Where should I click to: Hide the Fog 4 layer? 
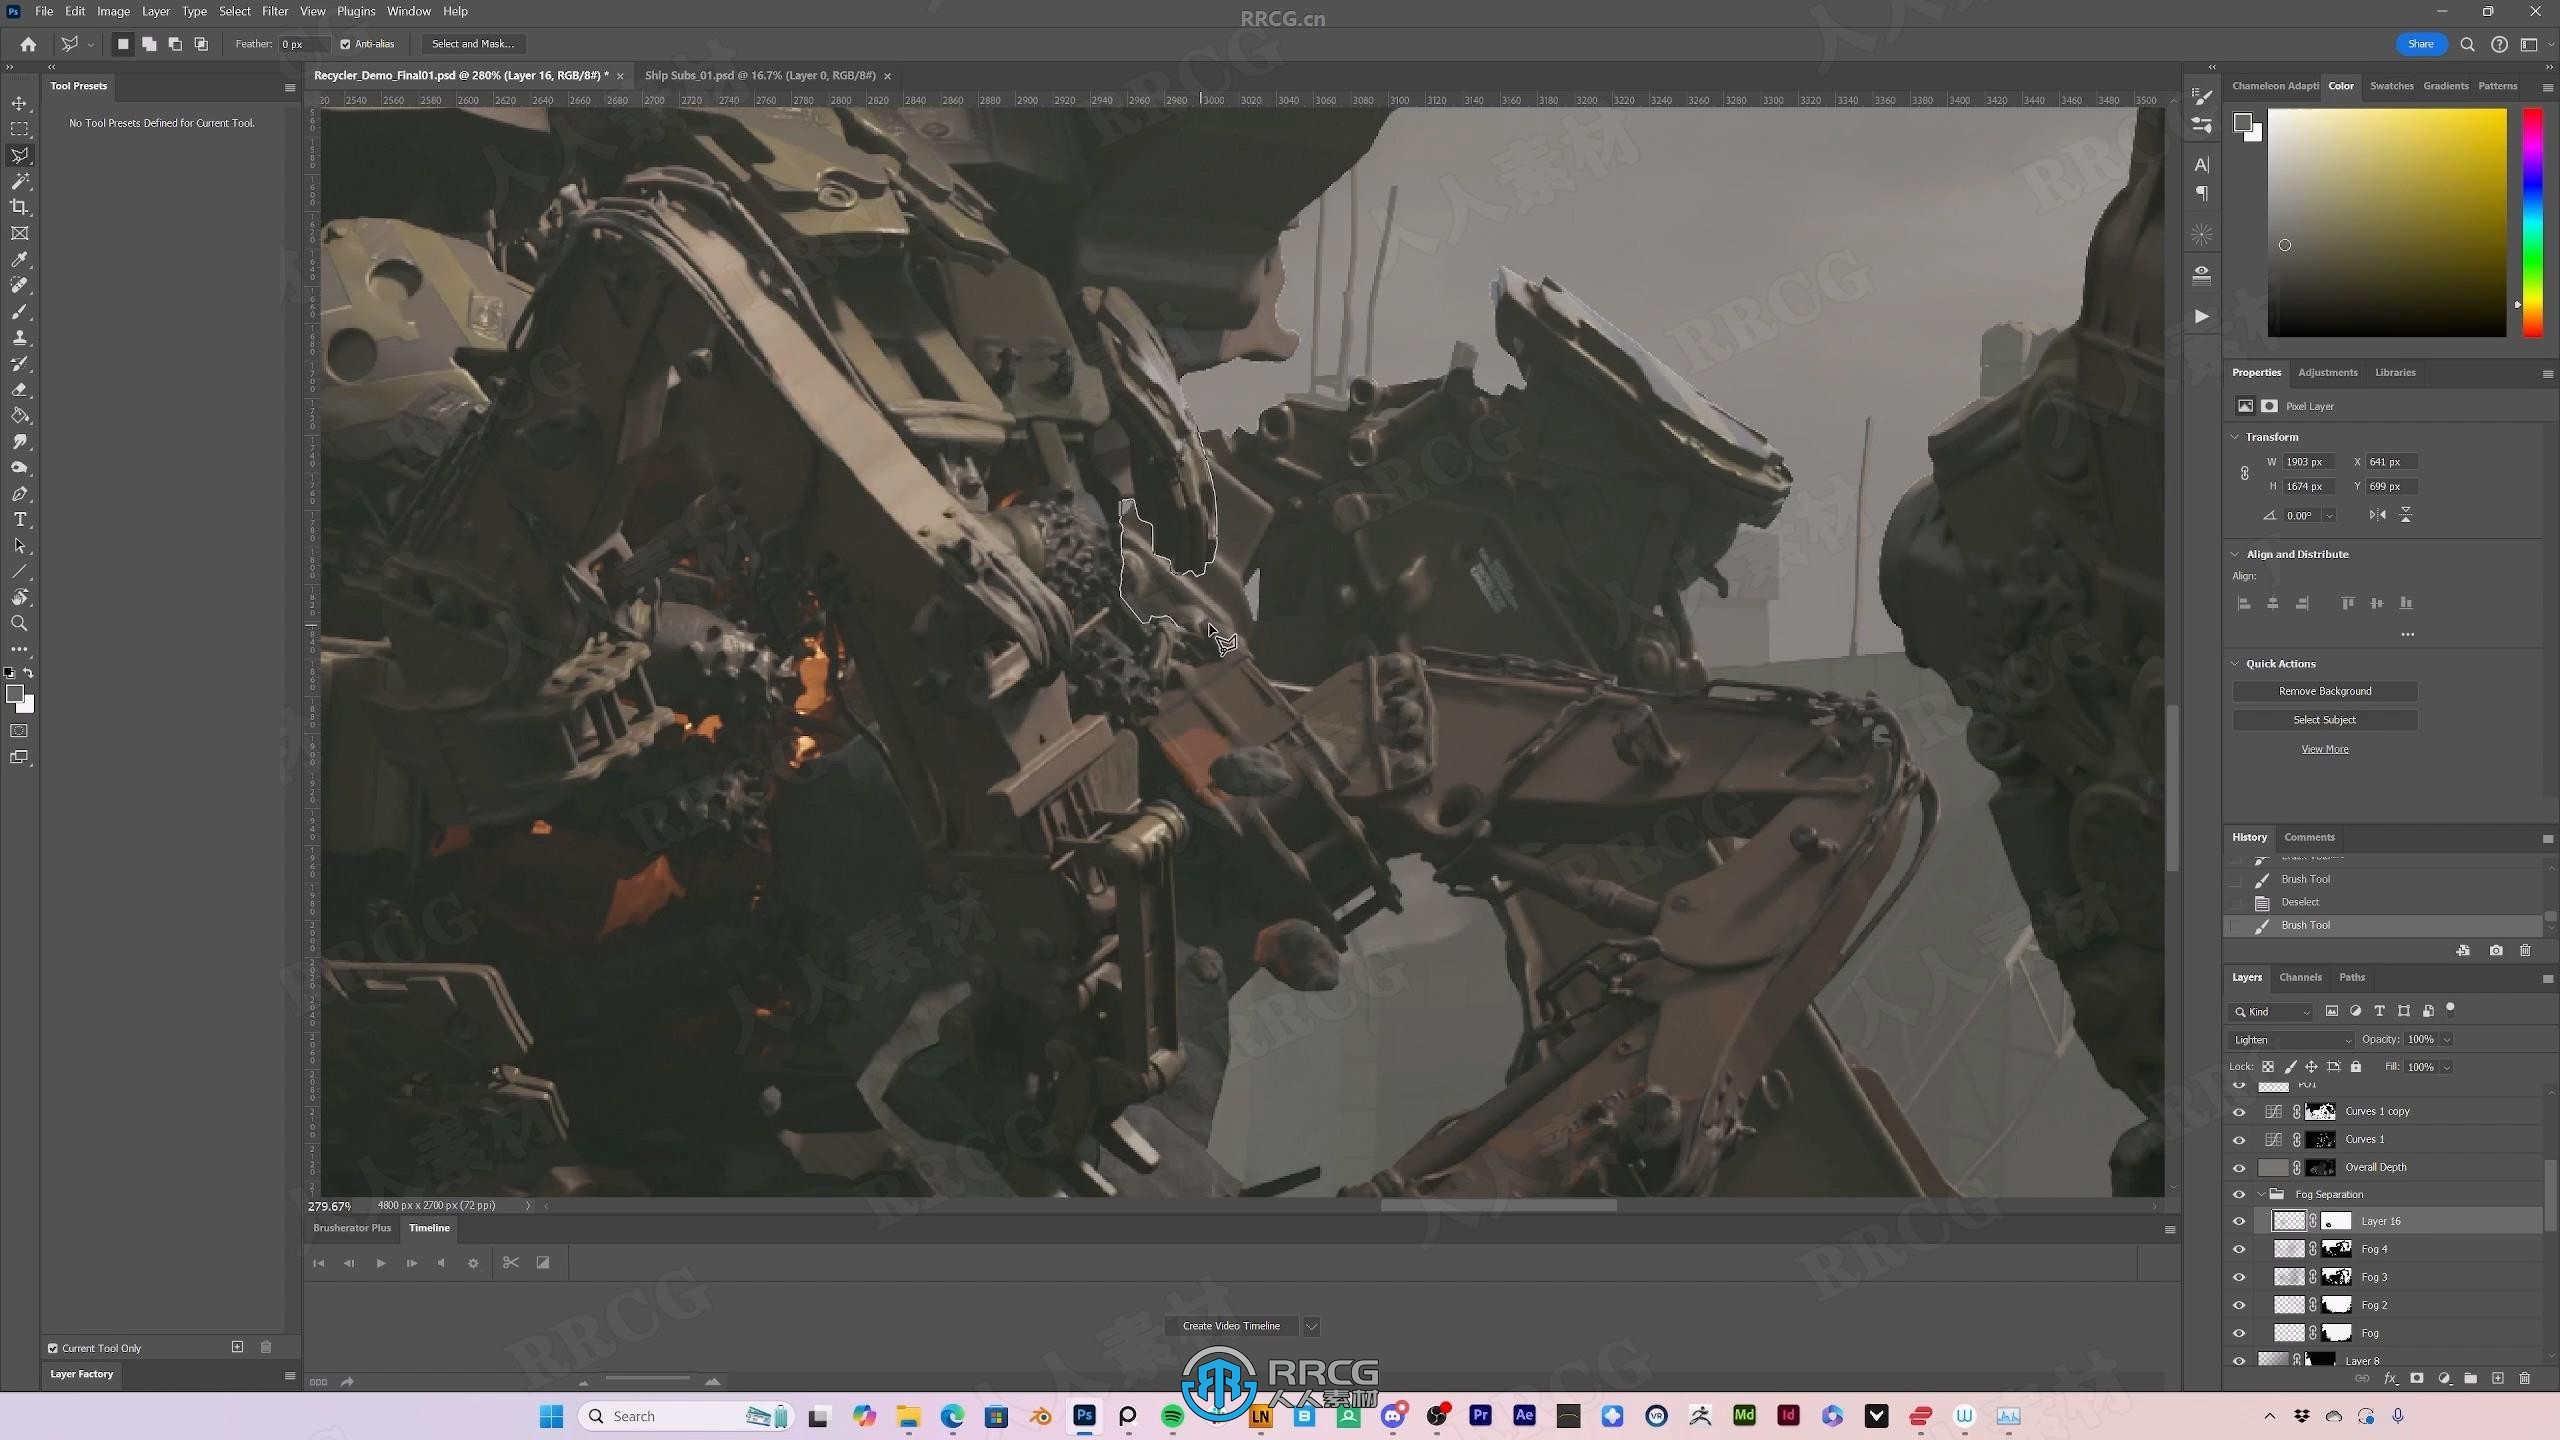tap(2239, 1249)
